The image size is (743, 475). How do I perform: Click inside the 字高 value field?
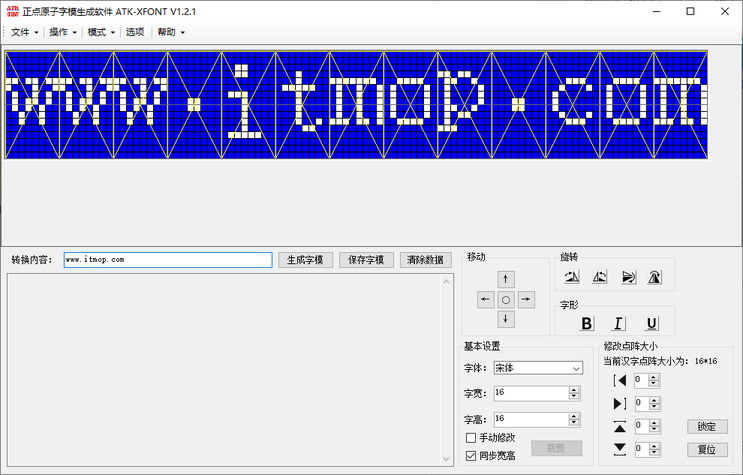click(531, 419)
